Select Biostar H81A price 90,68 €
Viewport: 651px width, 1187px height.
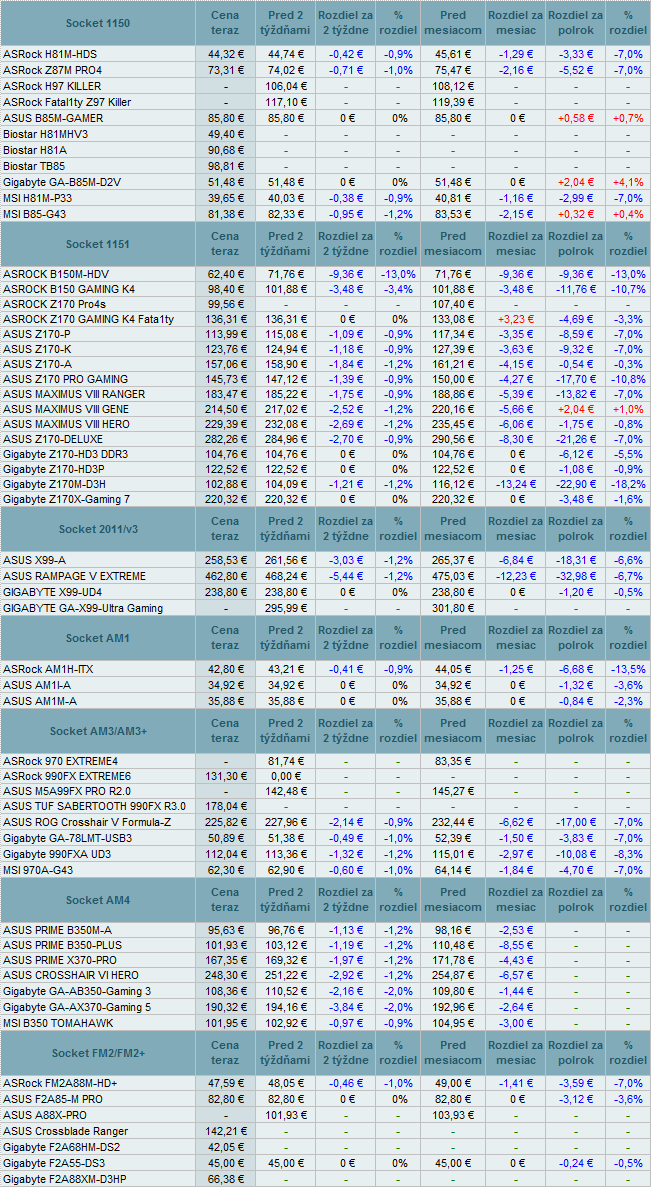pos(225,150)
